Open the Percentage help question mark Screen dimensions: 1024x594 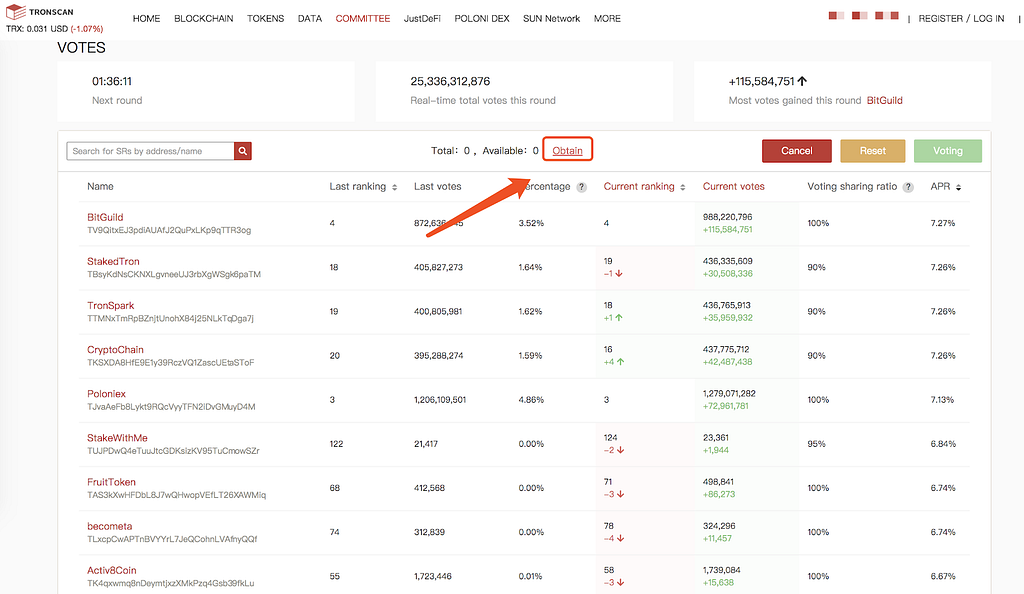[581, 187]
